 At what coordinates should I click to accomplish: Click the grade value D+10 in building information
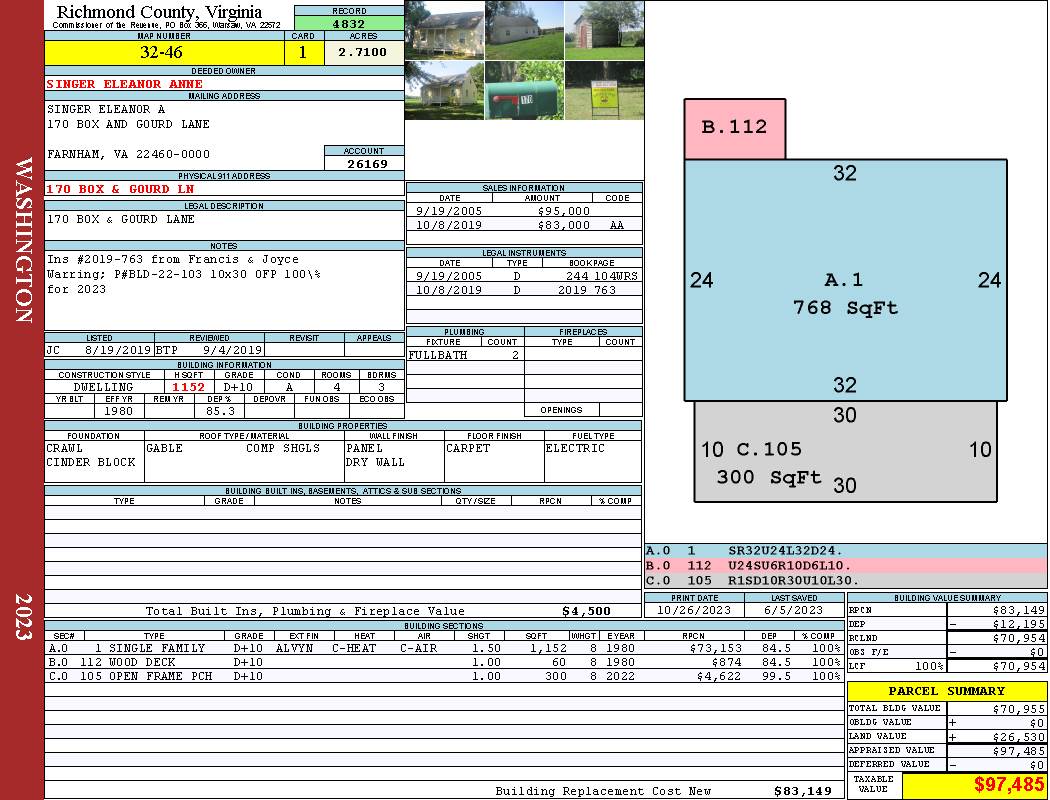pos(238,387)
